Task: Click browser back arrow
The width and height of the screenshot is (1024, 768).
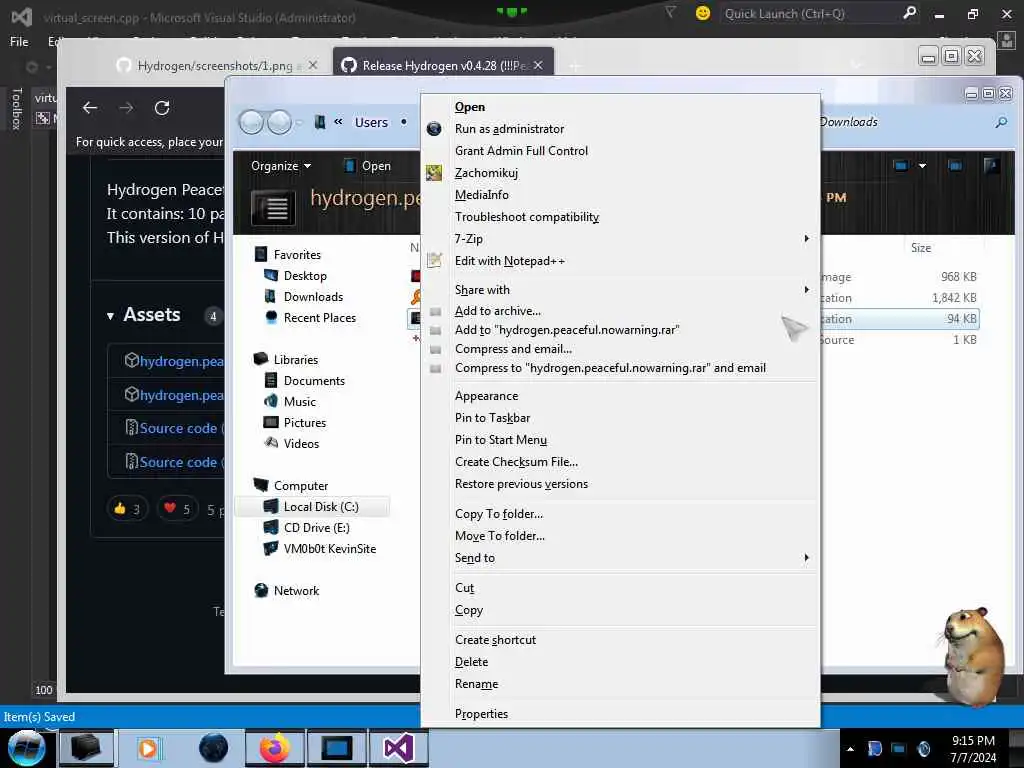Action: (x=89, y=108)
